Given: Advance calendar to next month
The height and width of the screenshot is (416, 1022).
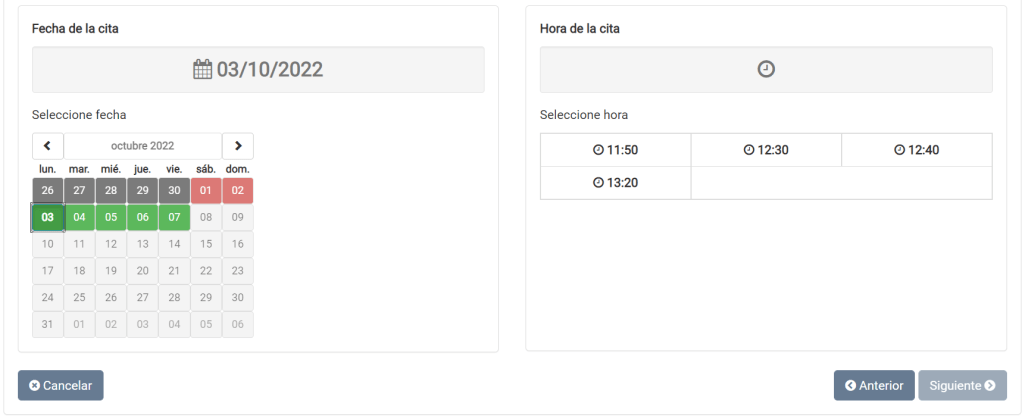Looking at the screenshot, I should point(238,146).
